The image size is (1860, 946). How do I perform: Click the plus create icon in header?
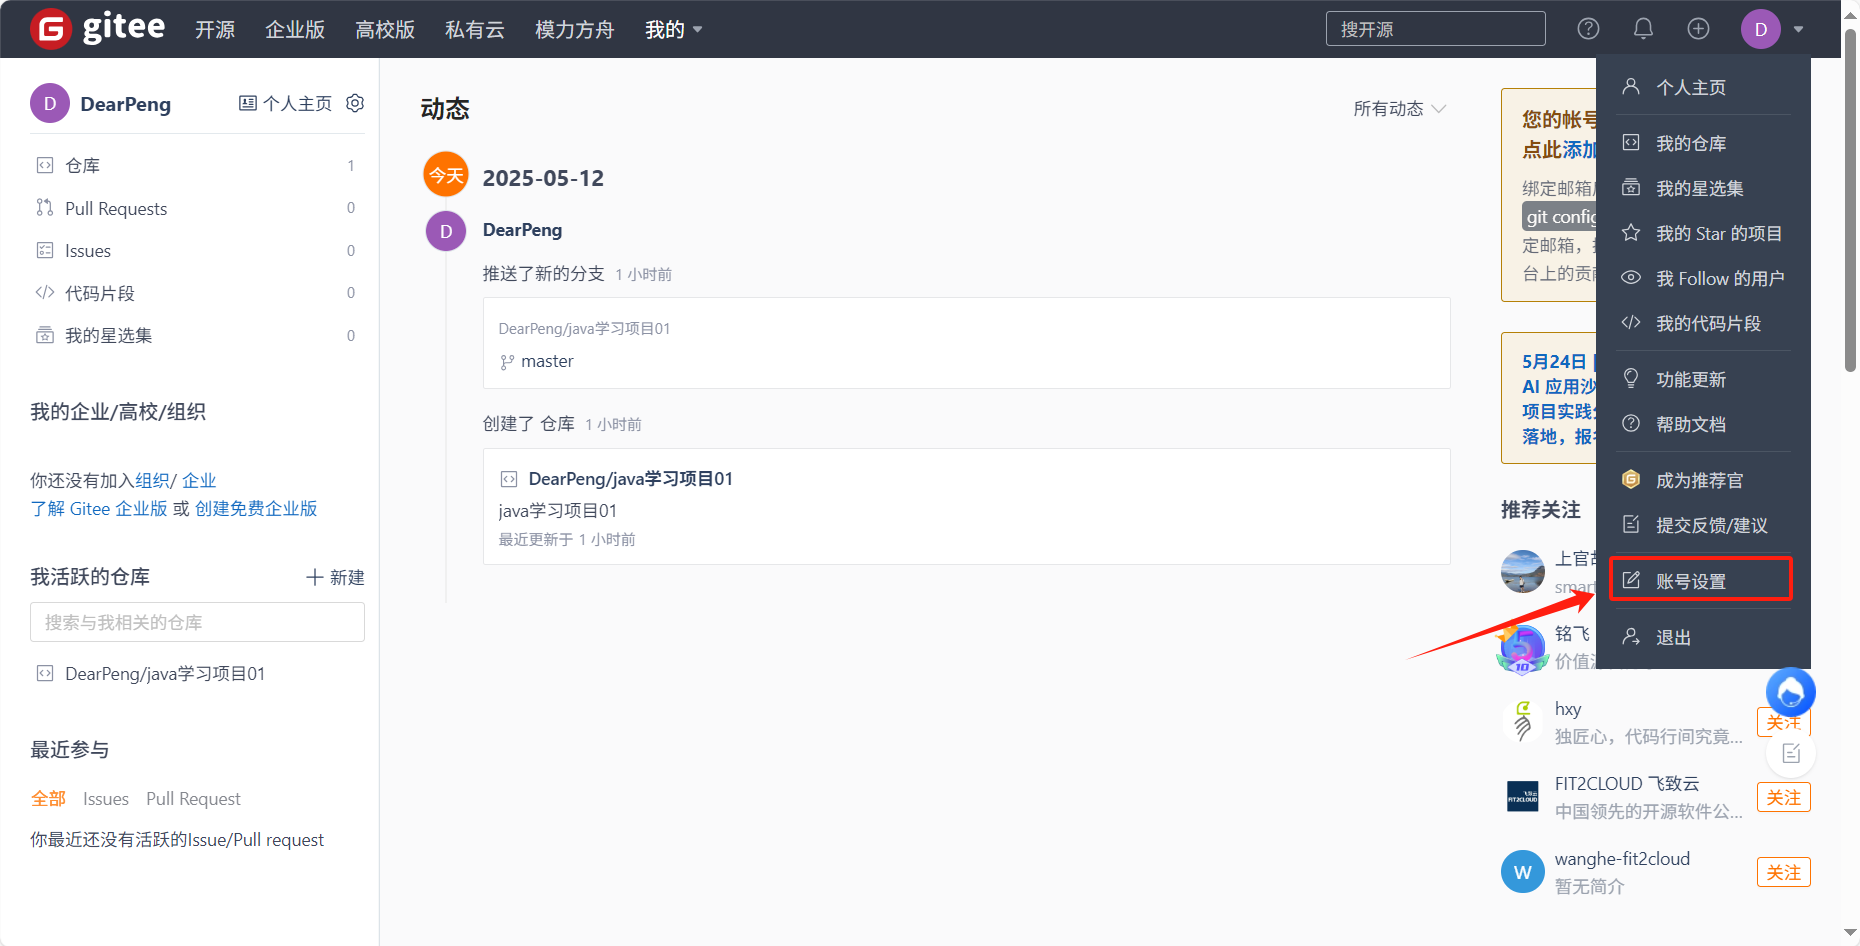1698,29
